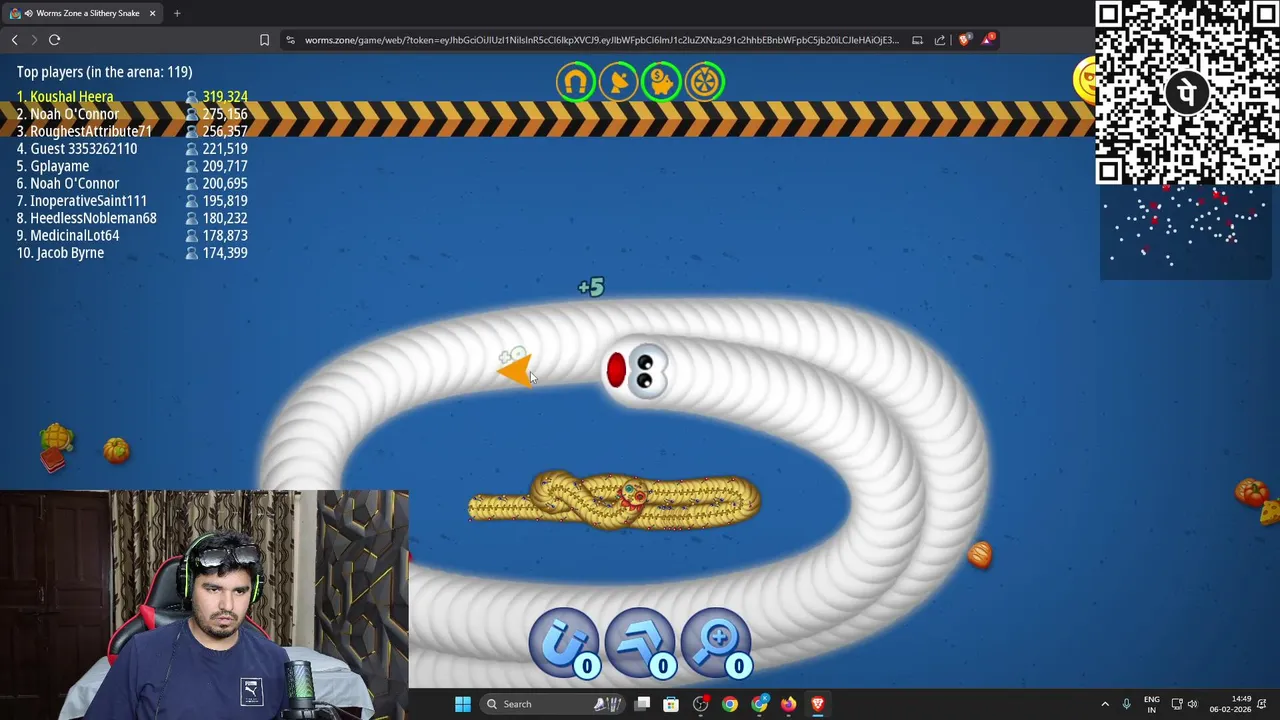Click the piggy bank coin power-up indicator
Screen dimensions: 1280x720
661,82
